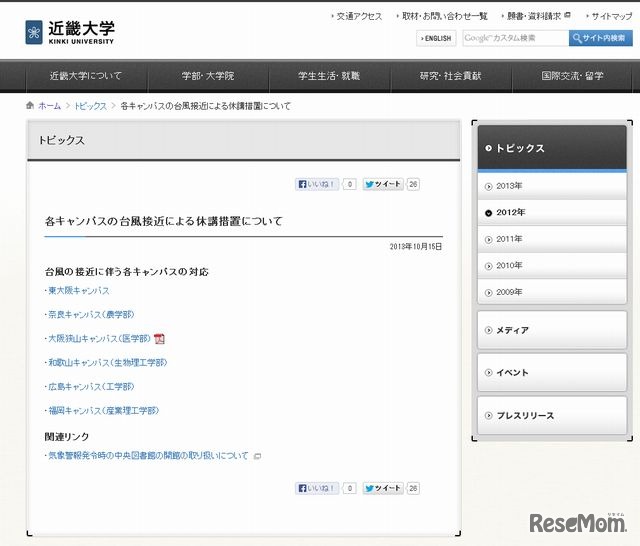Focus the Google カスタム検索 field
Screen dimensions: 640x546
[x=516, y=38]
